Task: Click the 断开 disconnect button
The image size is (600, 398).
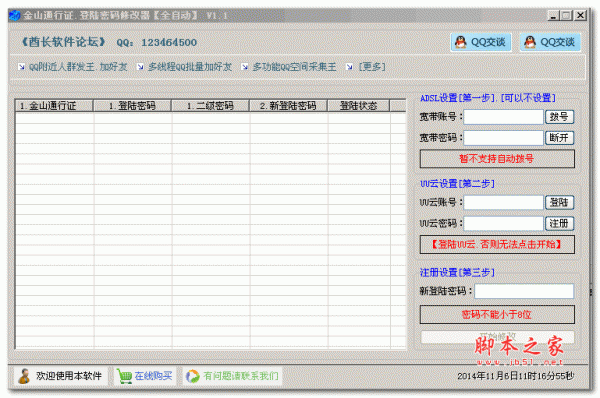Action: (559, 138)
